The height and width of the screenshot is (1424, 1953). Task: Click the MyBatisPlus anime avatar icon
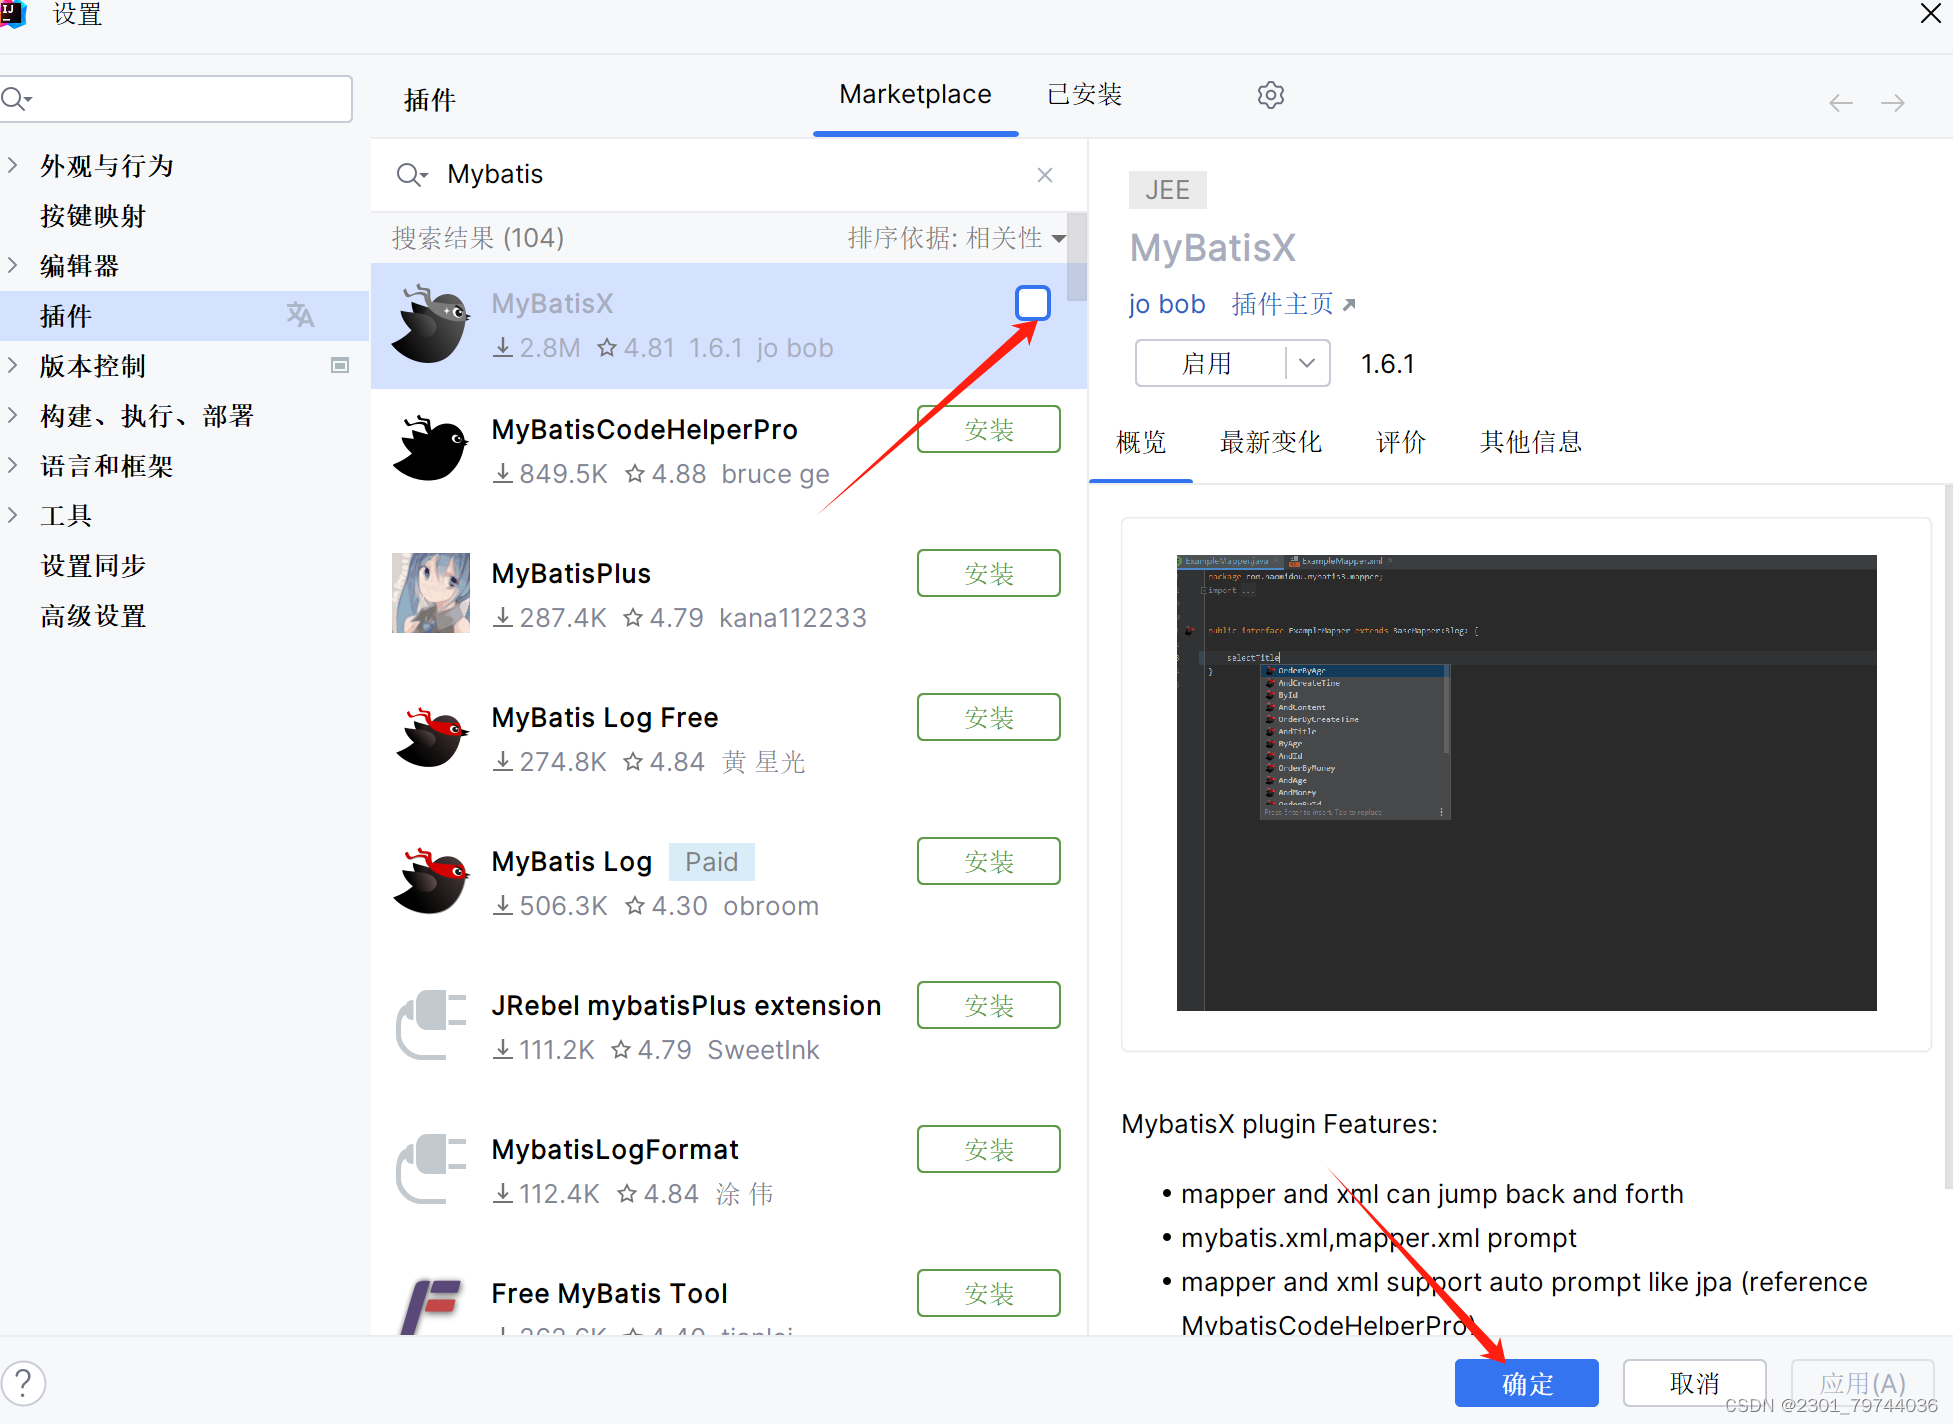pyautogui.click(x=431, y=593)
